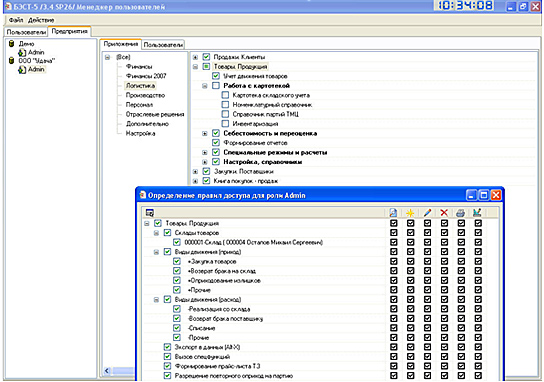Collapse Виды движения (приход) in the dialog
Image resolution: width=544 pixels, height=382 pixels.
[x=156, y=252]
